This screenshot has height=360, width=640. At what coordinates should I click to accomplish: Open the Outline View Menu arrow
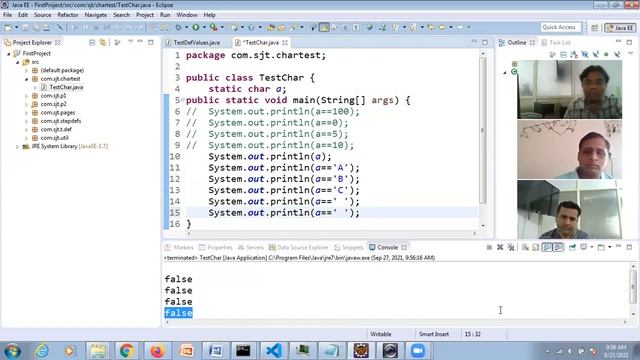coord(630,54)
